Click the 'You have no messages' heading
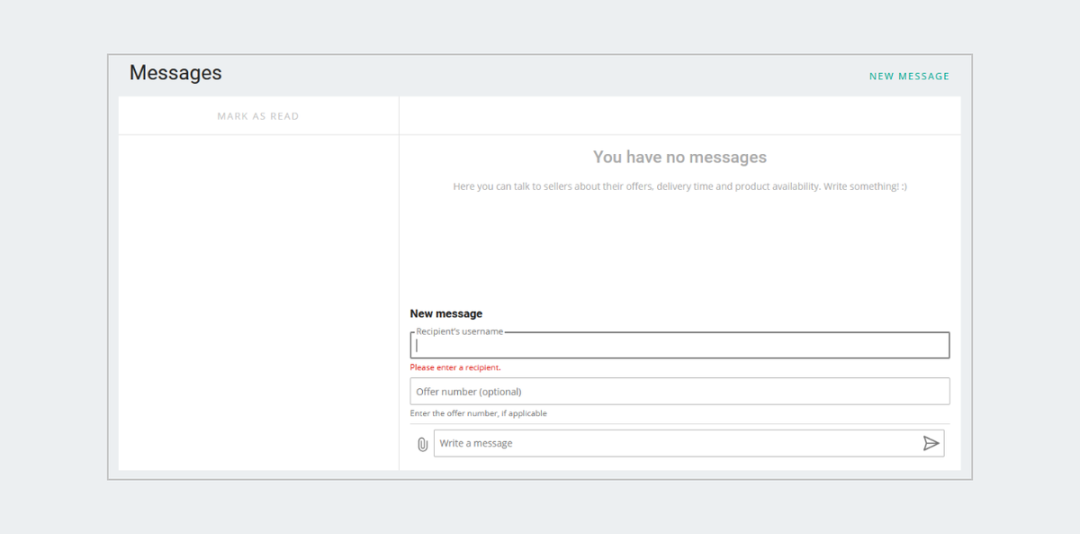1080x534 pixels. point(680,157)
